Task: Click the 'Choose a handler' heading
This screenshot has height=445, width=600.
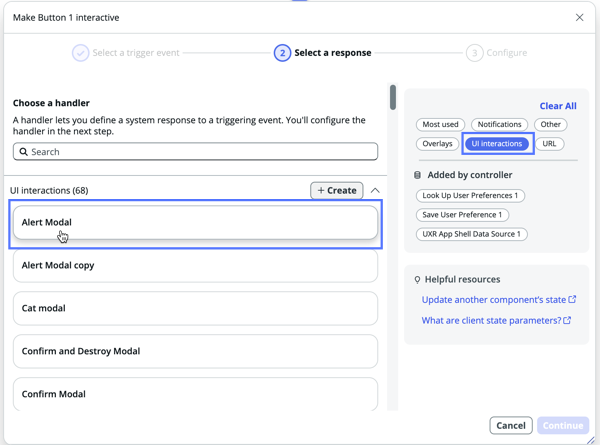Action: pyautogui.click(x=51, y=103)
